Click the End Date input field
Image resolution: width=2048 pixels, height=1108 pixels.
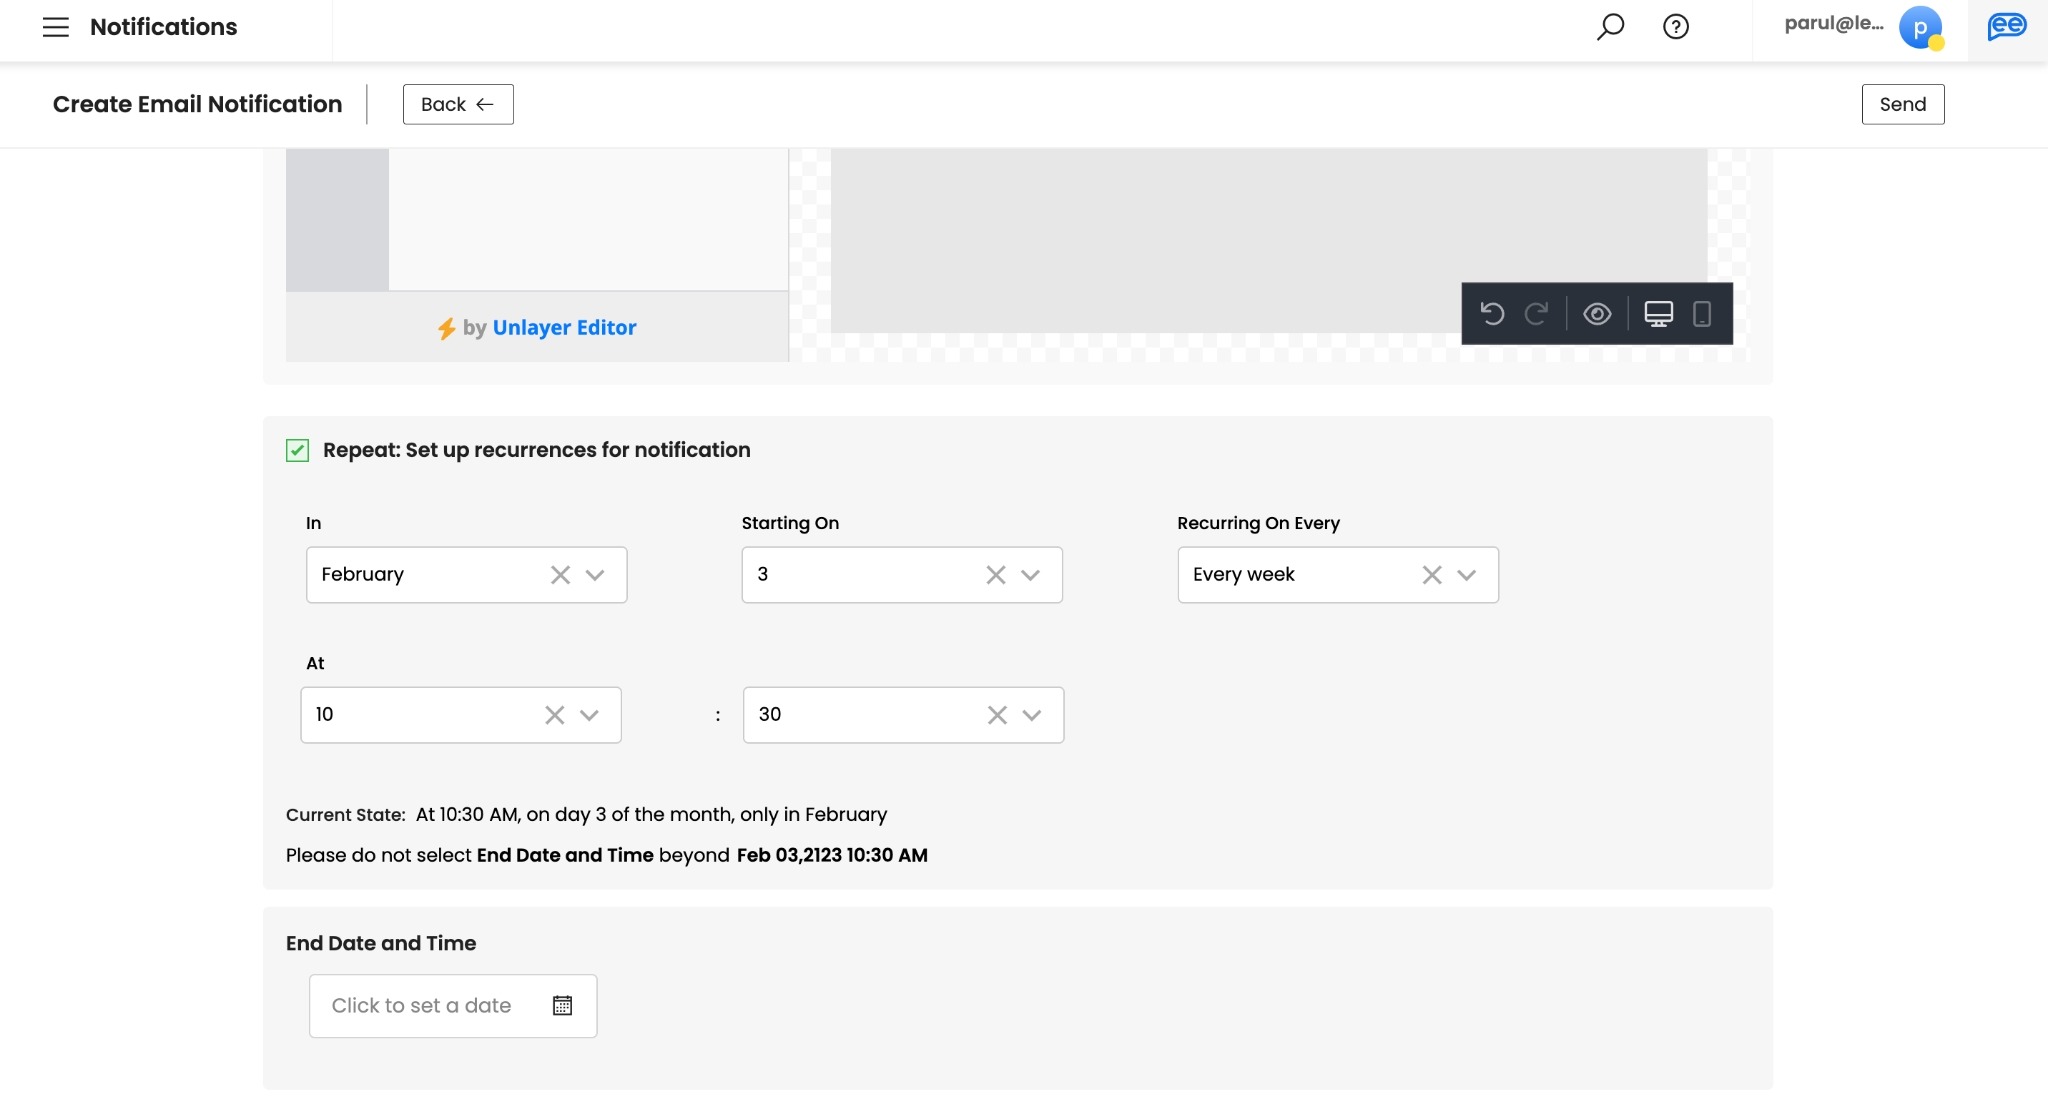tap(422, 1006)
